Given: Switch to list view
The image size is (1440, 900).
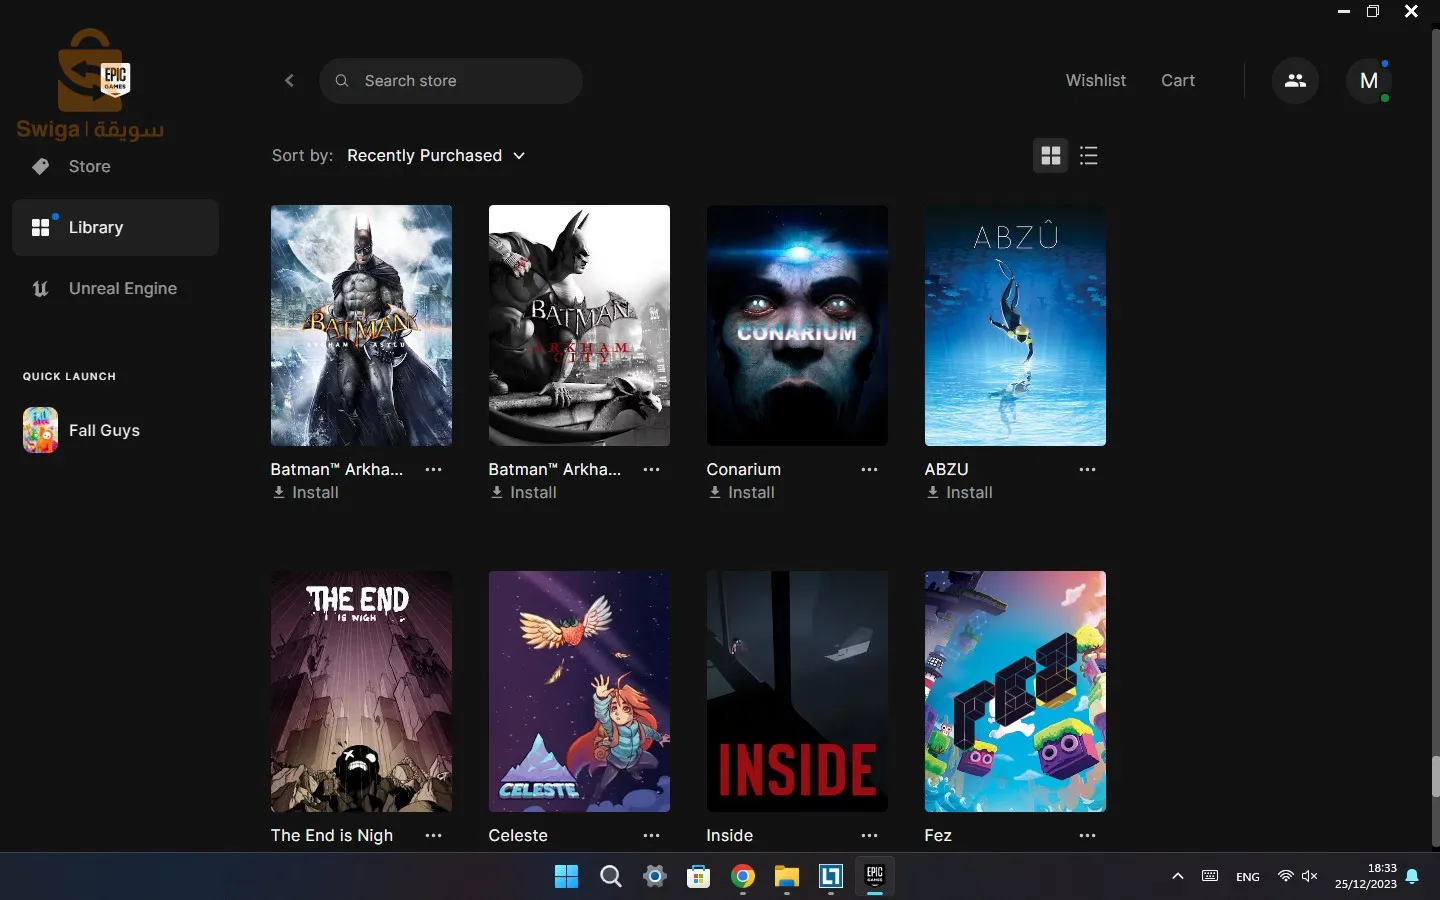Looking at the screenshot, I should tap(1089, 156).
